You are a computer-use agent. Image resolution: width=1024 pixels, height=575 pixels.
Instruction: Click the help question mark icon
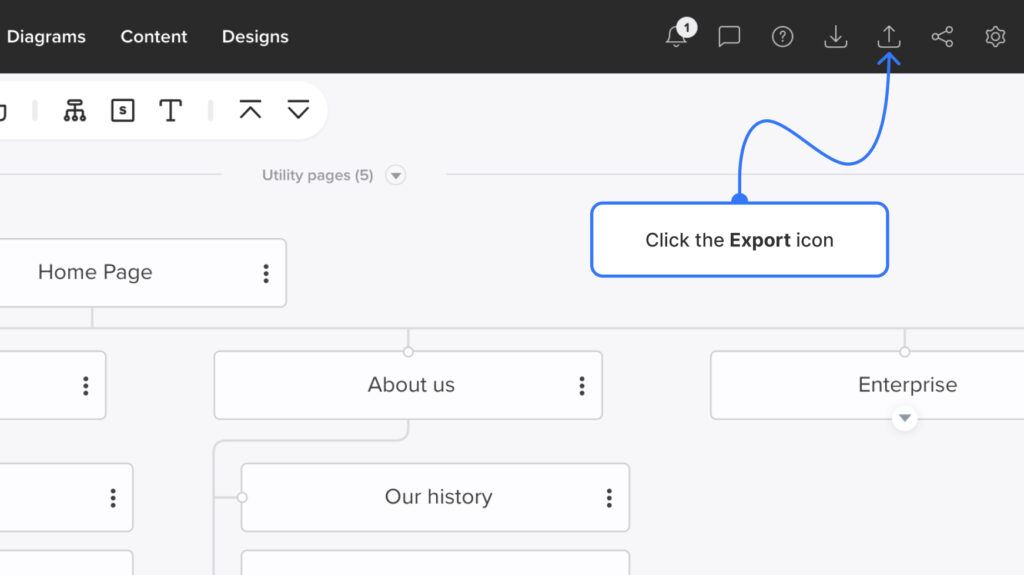pyautogui.click(x=782, y=37)
